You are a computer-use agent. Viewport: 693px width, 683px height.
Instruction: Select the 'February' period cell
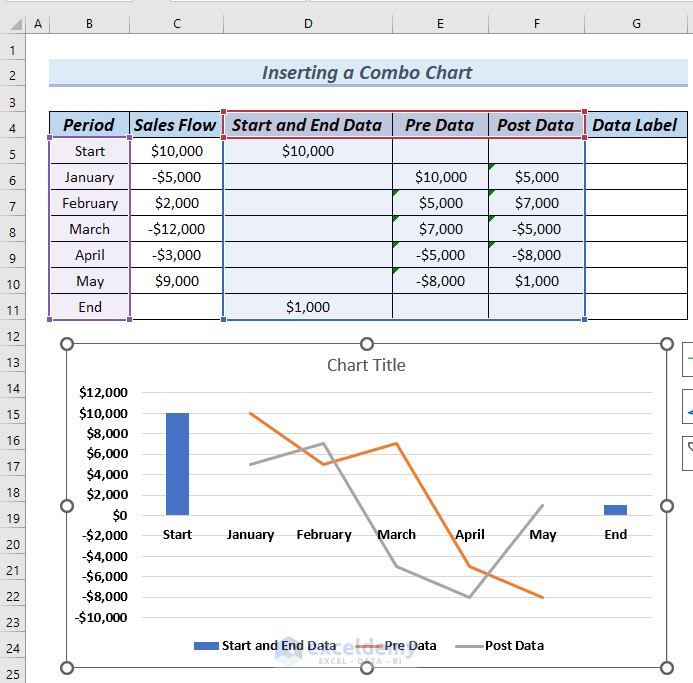(x=89, y=203)
